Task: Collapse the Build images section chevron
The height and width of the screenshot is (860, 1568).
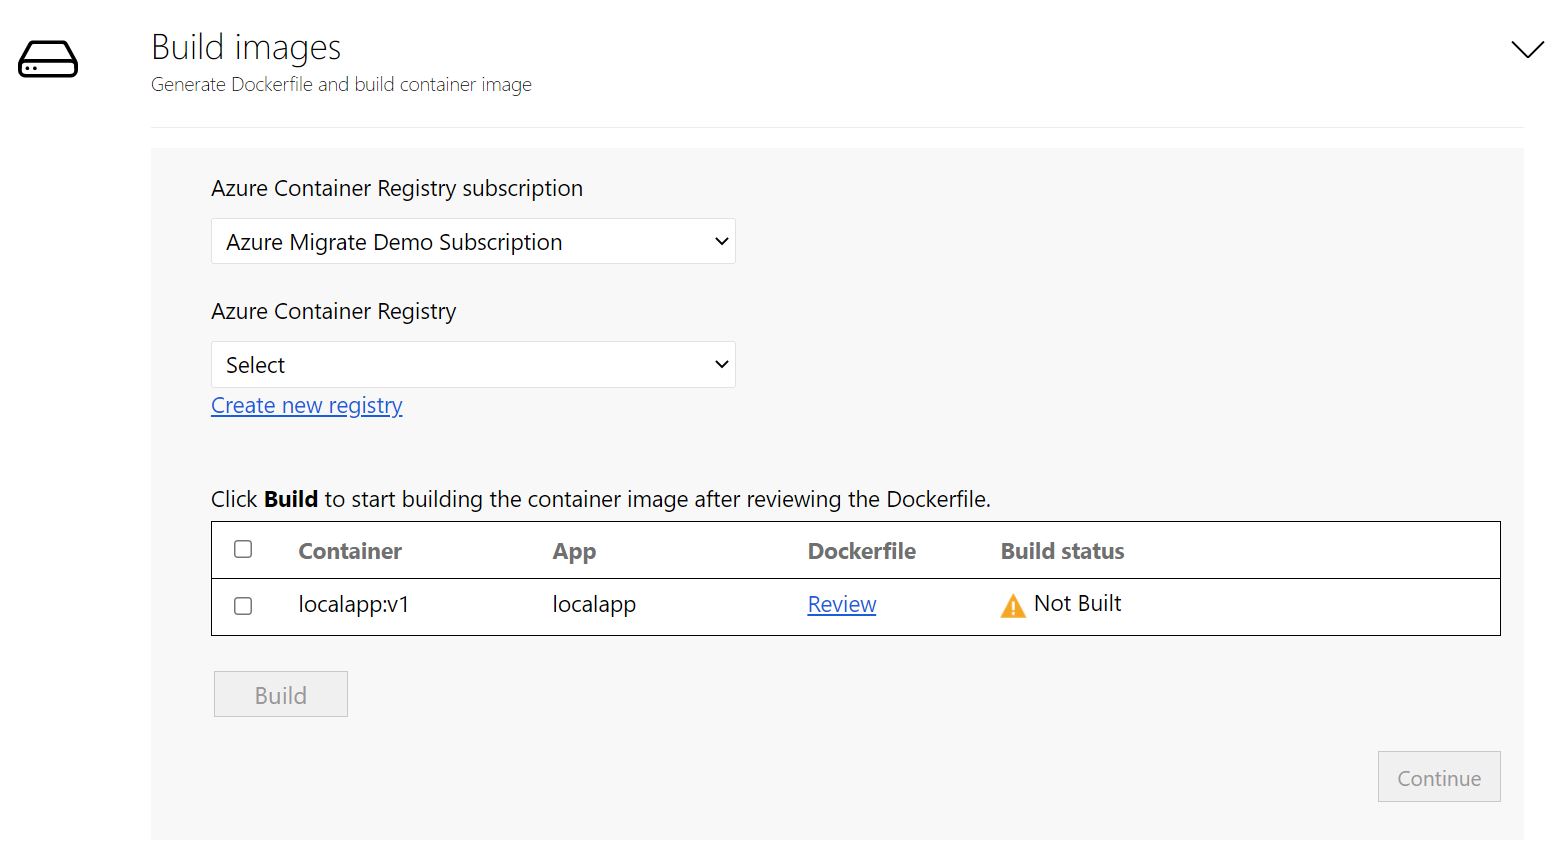Action: click(x=1527, y=49)
